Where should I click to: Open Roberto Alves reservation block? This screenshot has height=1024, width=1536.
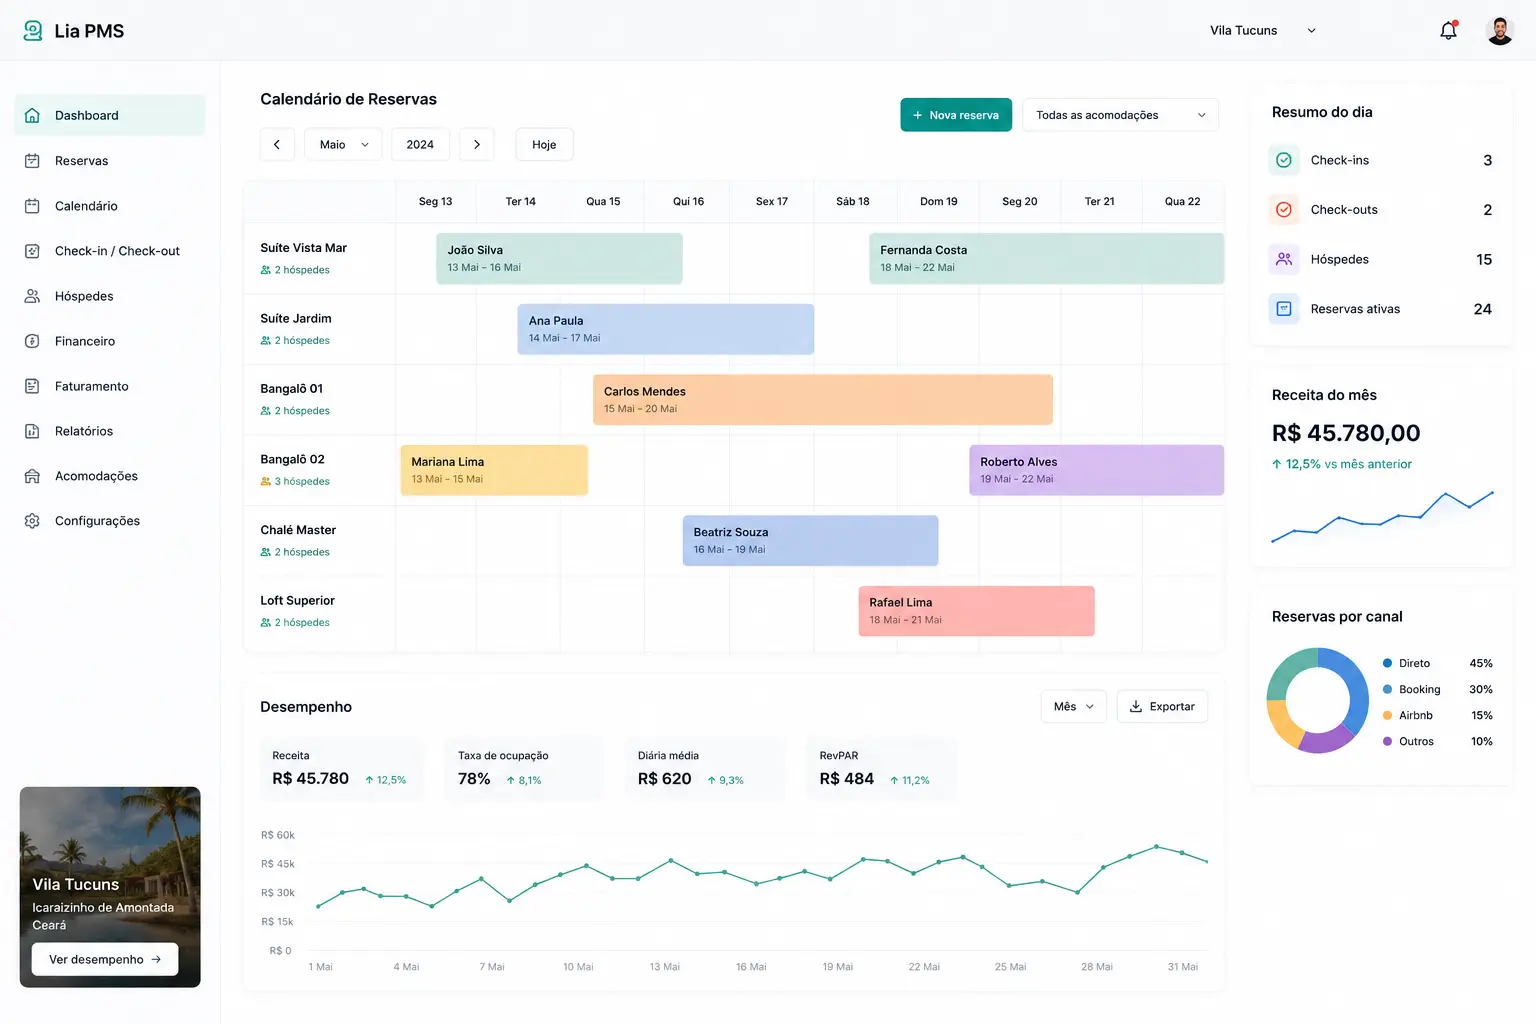click(1096, 470)
